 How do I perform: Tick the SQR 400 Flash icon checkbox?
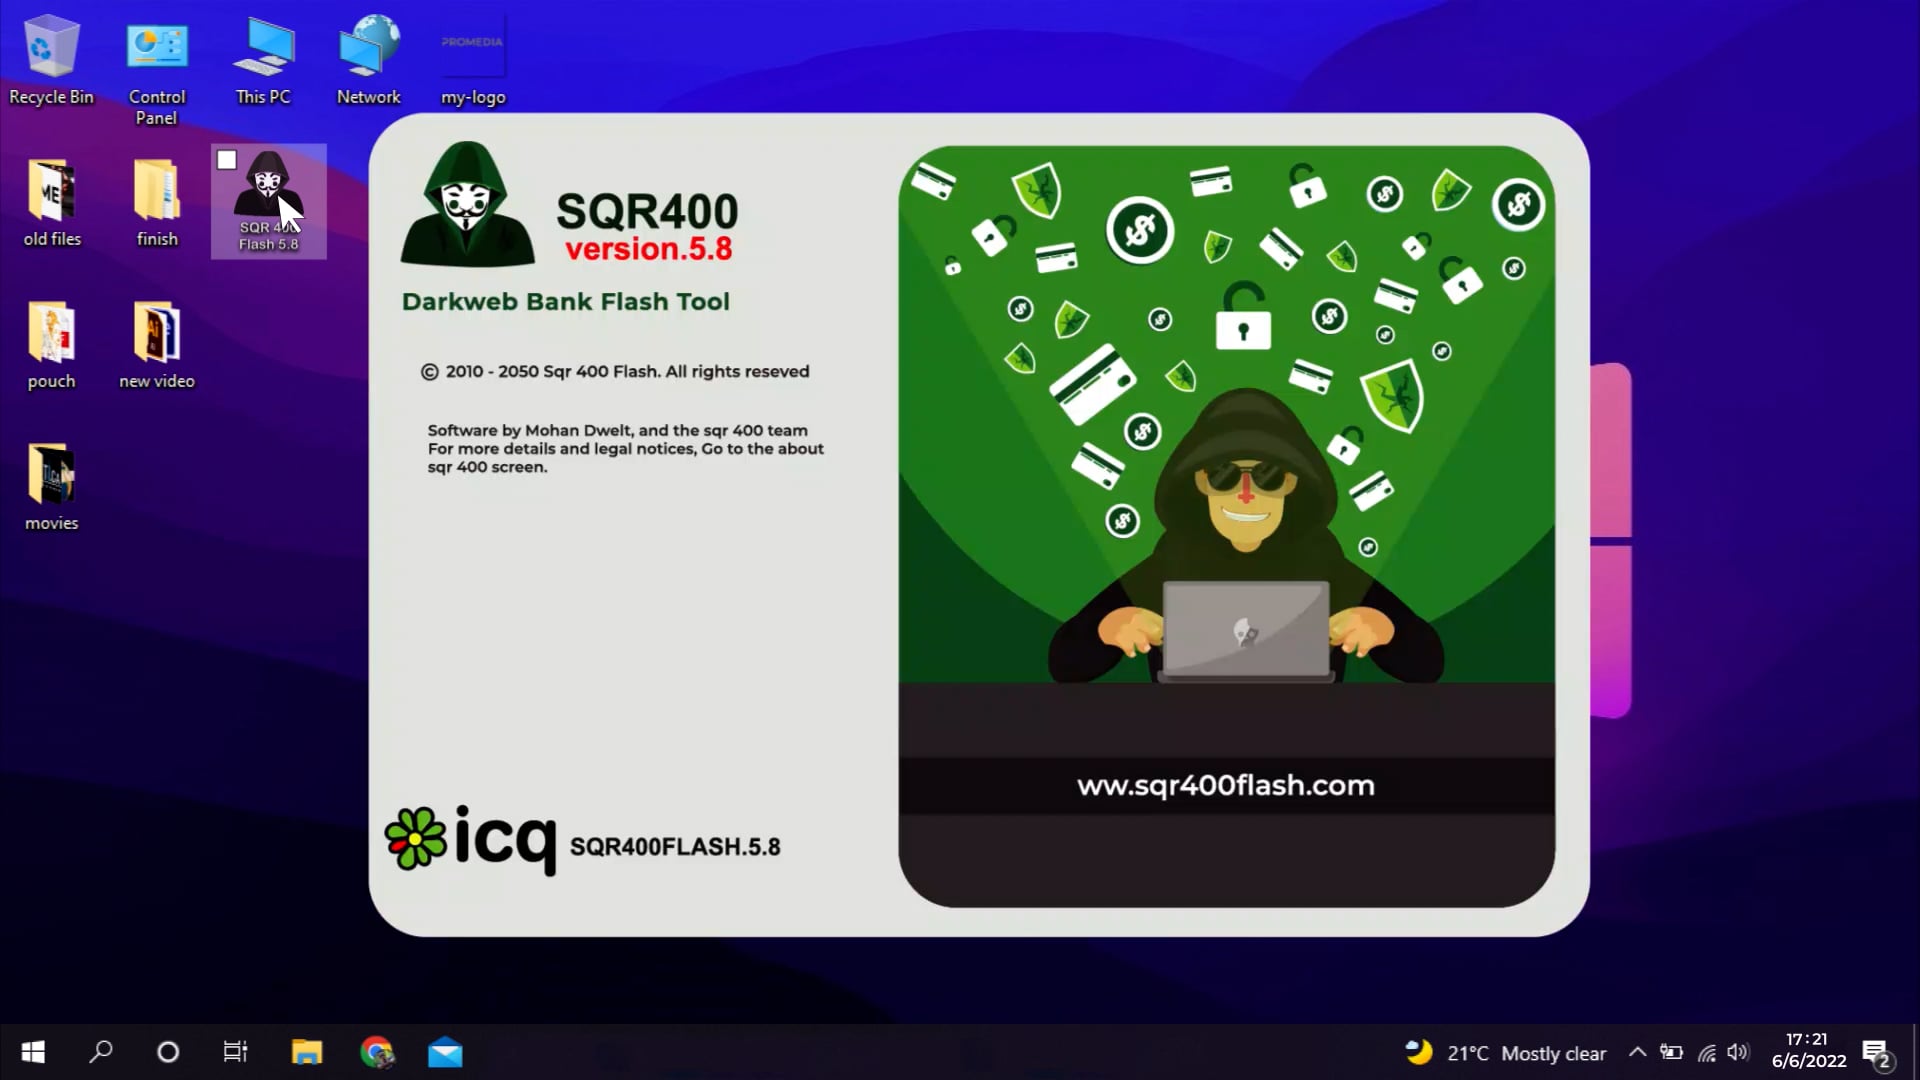click(x=227, y=160)
